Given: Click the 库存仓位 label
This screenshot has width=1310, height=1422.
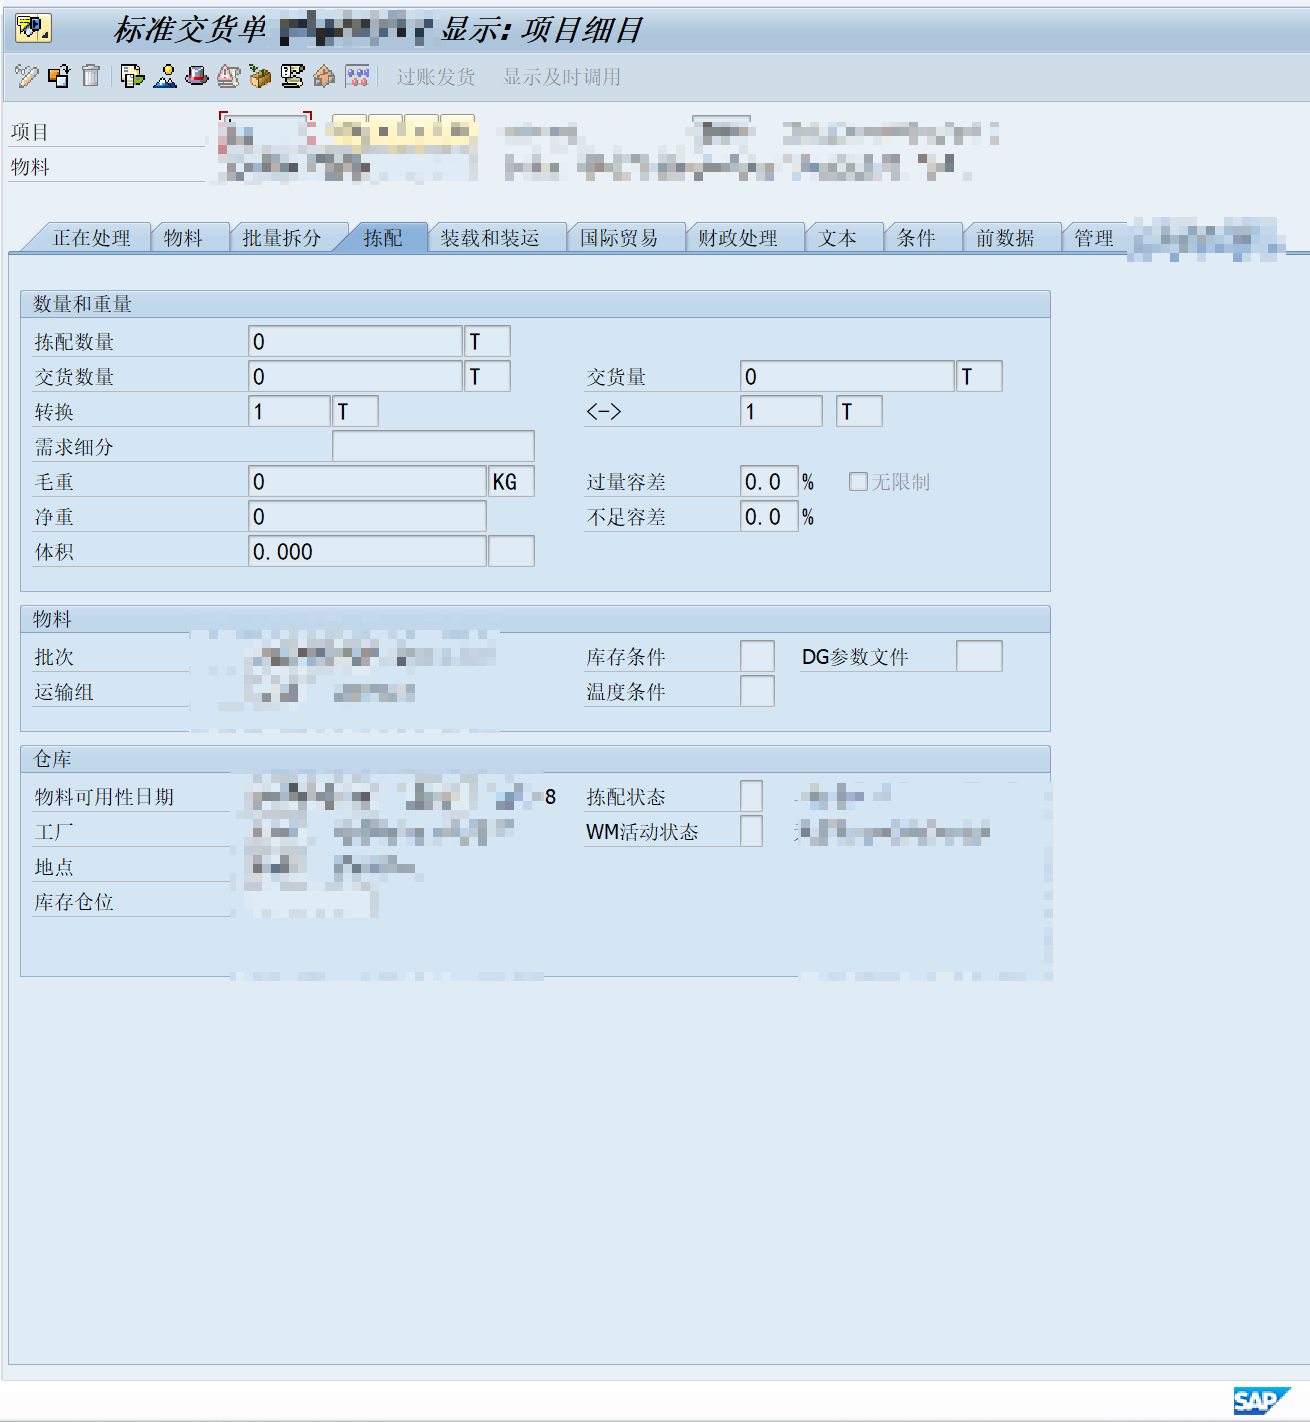Looking at the screenshot, I should (x=74, y=902).
